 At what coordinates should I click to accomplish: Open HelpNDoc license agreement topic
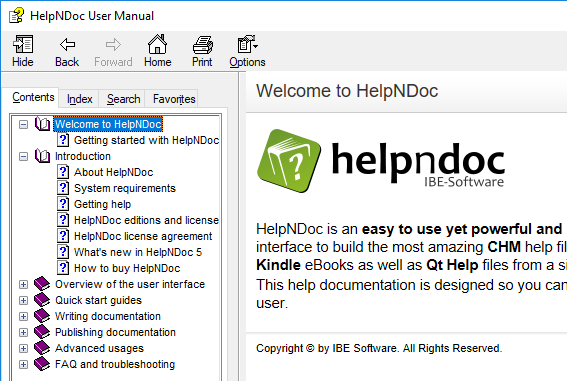point(143,236)
